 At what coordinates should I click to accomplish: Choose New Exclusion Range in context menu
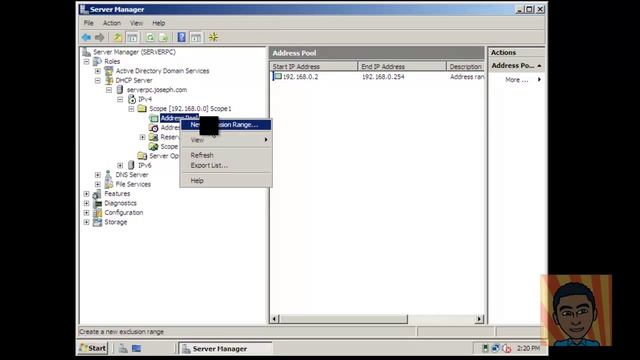[226, 125]
